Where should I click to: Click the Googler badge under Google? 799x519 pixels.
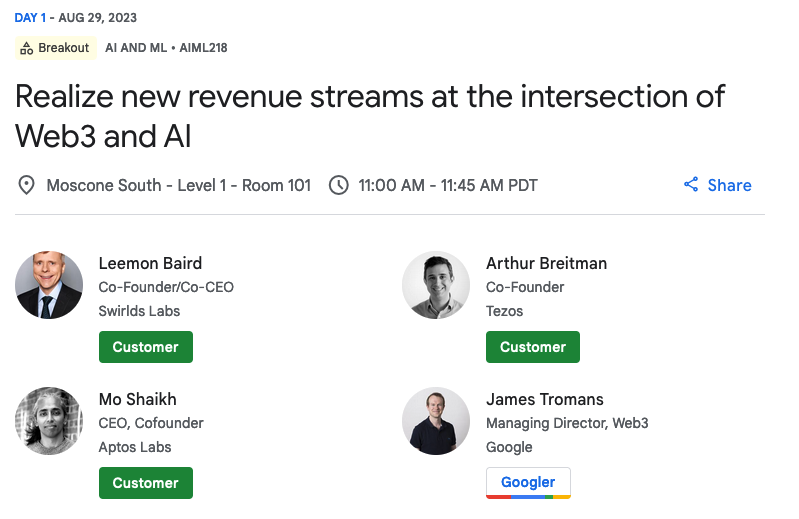point(528,482)
